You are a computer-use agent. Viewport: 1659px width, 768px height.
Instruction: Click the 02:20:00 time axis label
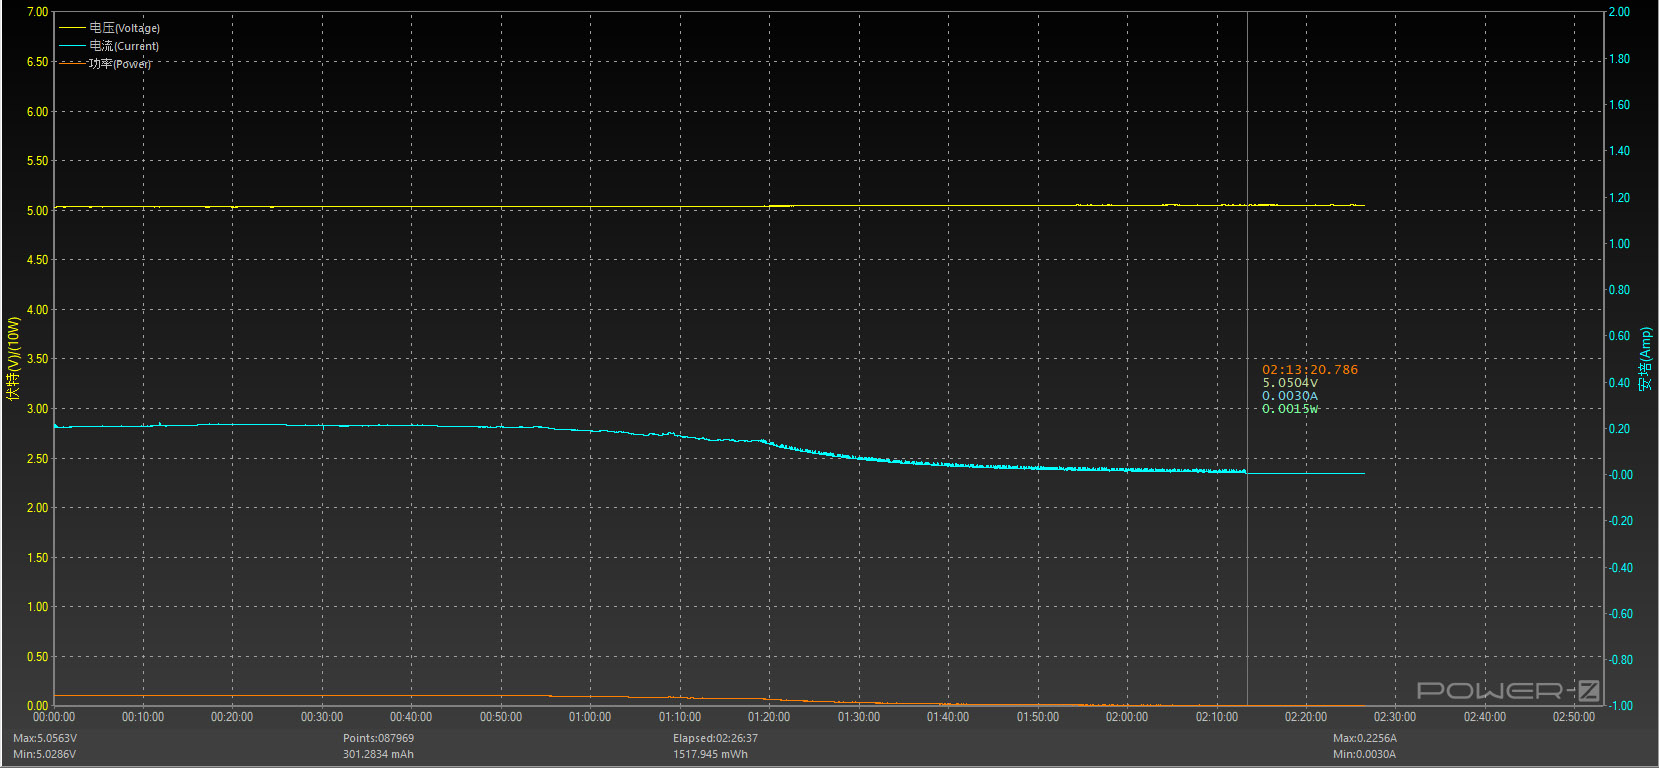coord(1306,717)
